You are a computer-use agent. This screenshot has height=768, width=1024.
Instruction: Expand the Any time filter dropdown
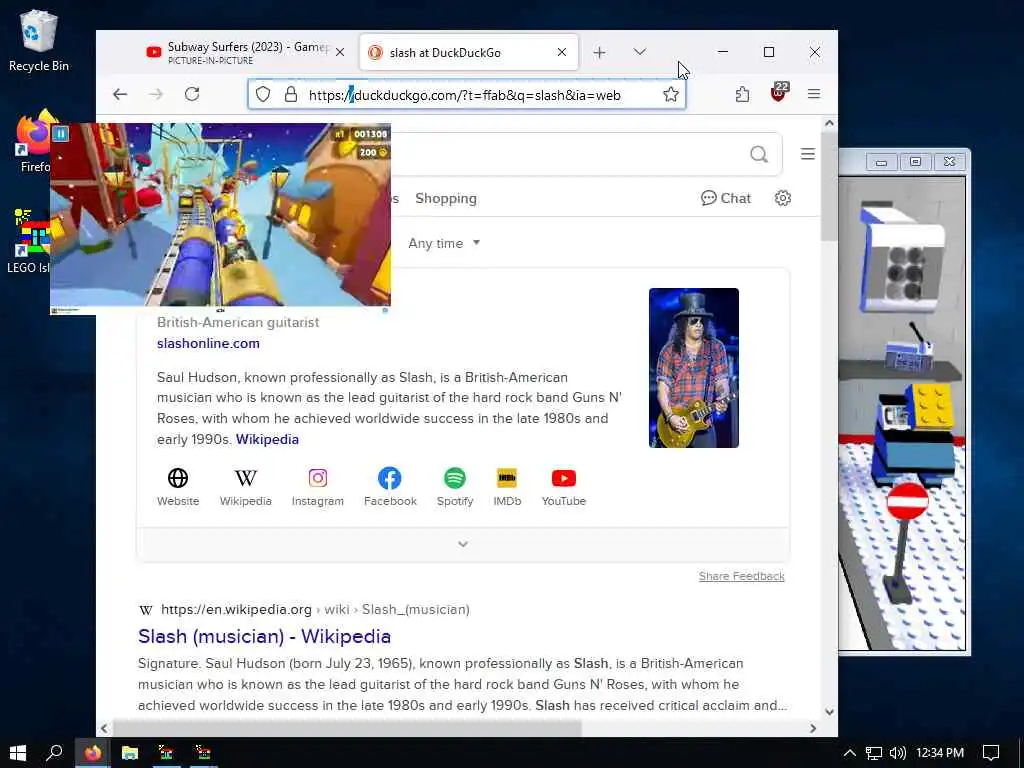(444, 243)
